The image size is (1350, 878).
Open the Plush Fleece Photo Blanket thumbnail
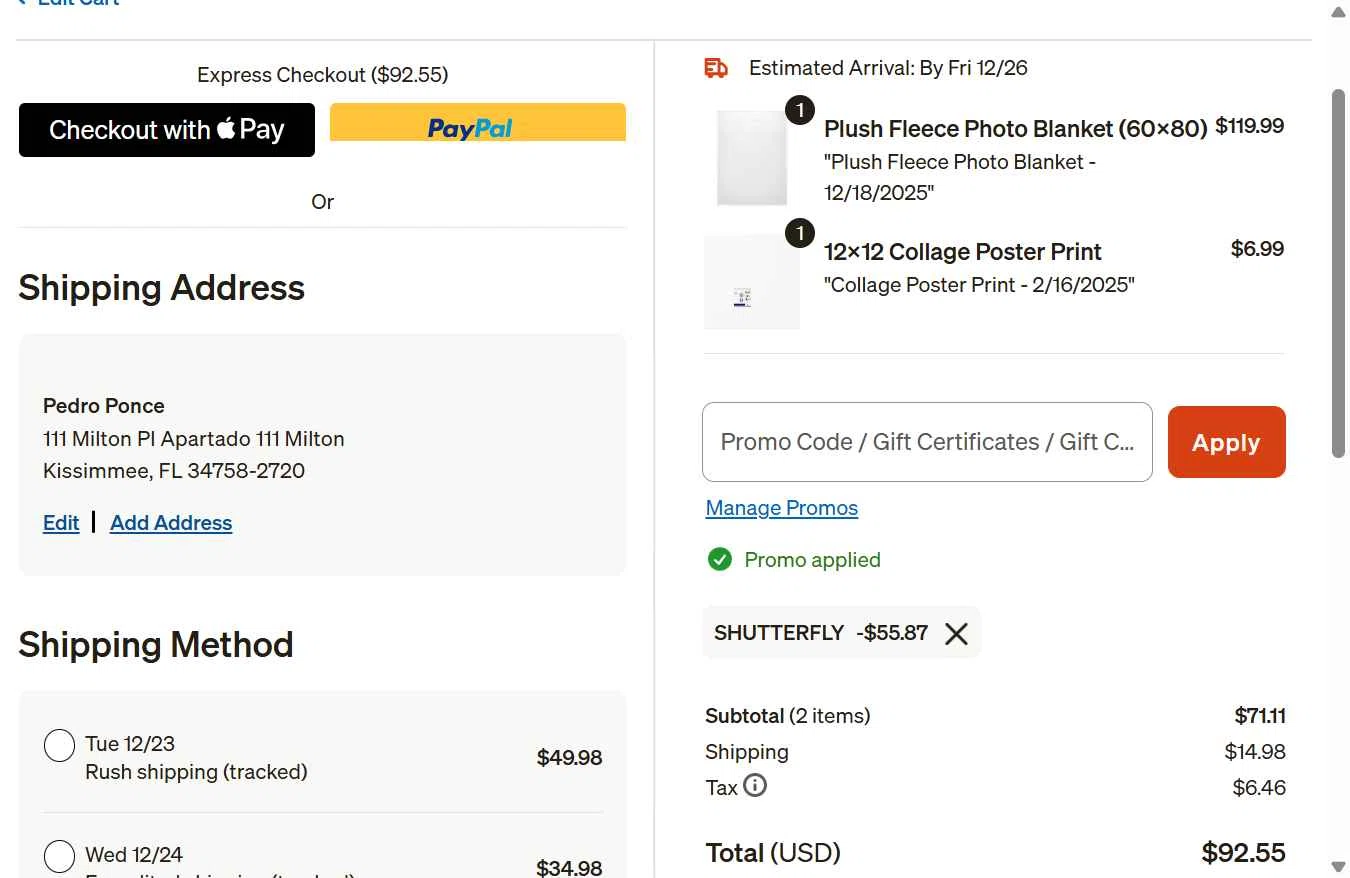point(752,158)
